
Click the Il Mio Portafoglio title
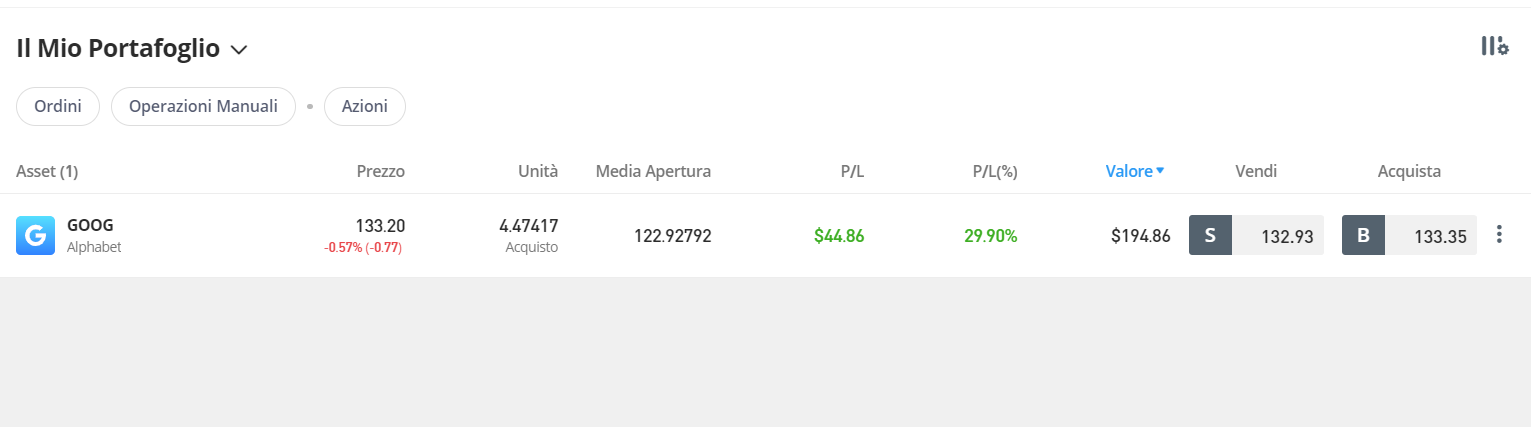[118, 48]
